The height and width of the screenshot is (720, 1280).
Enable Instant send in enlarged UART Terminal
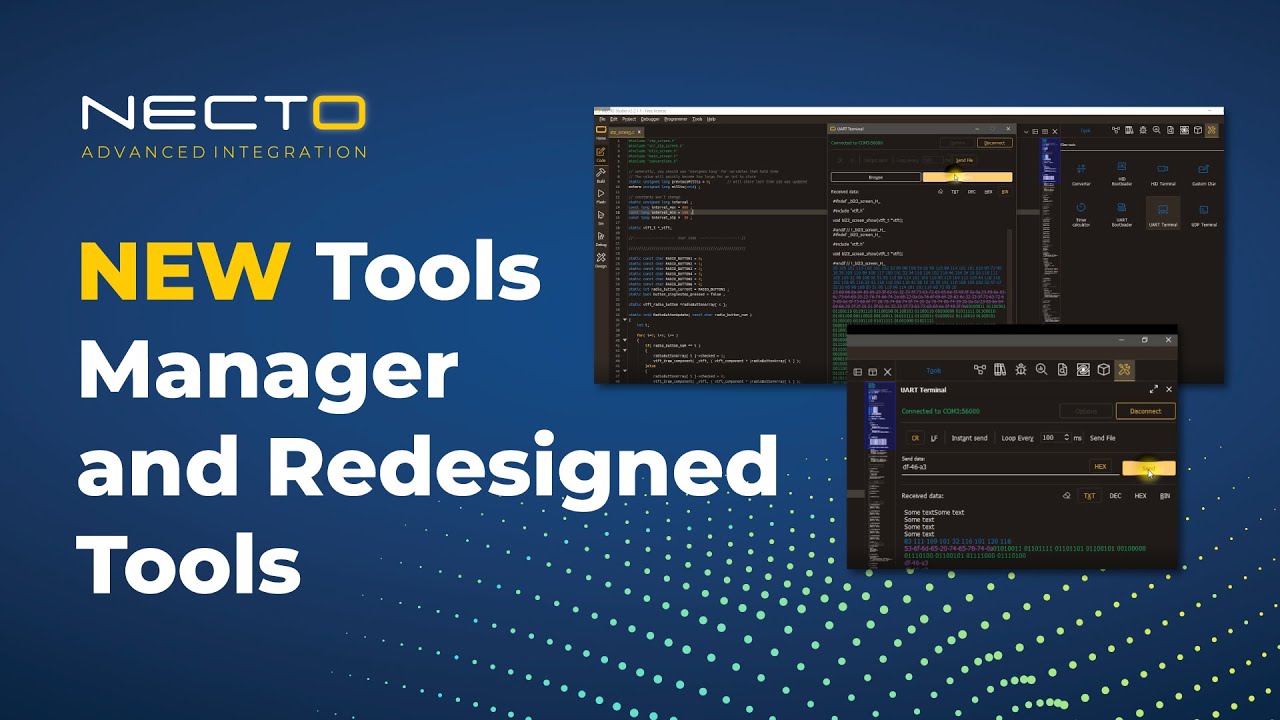(x=969, y=438)
